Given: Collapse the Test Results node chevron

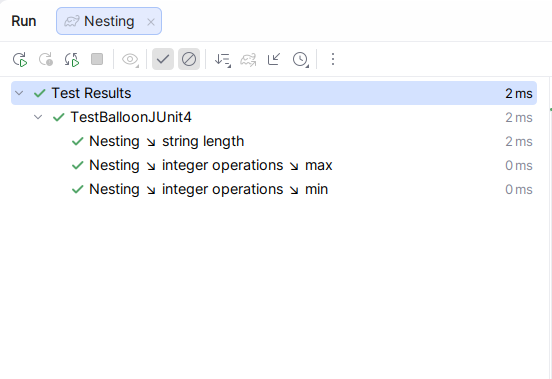Looking at the screenshot, I should click(x=19, y=93).
